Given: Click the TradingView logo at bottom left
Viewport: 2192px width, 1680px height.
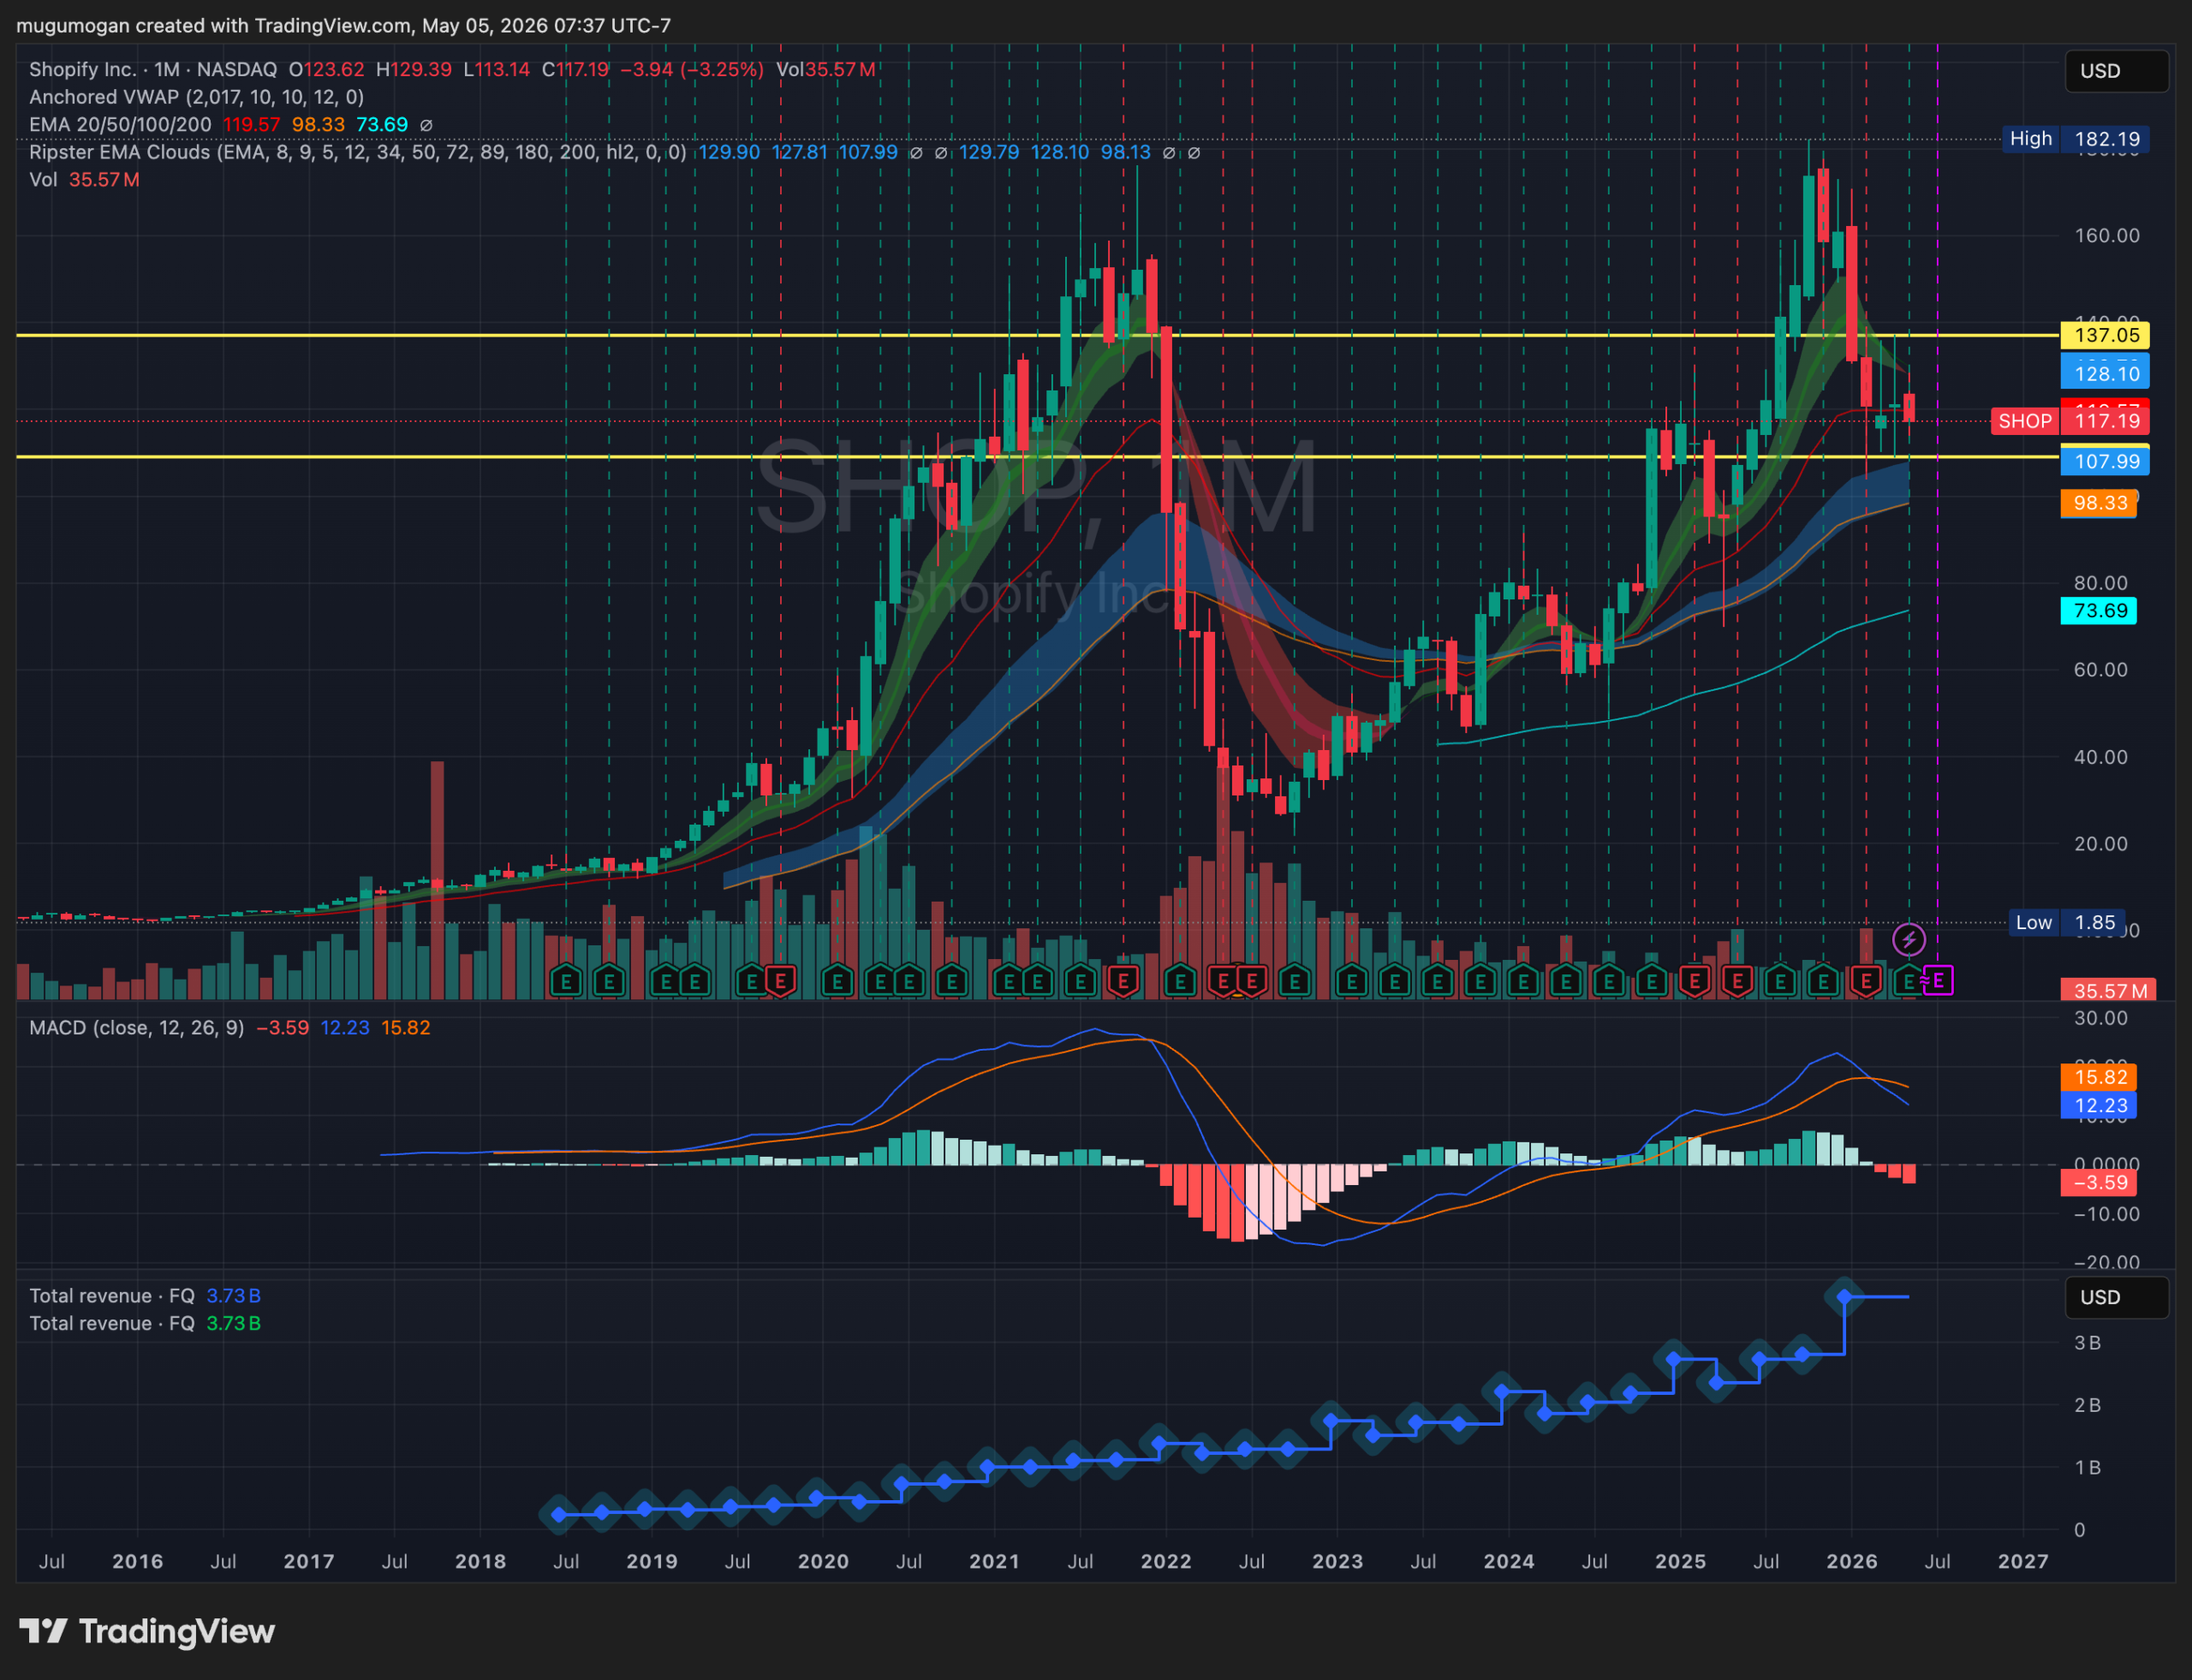Looking at the screenshot, I should click(147, 1631).
